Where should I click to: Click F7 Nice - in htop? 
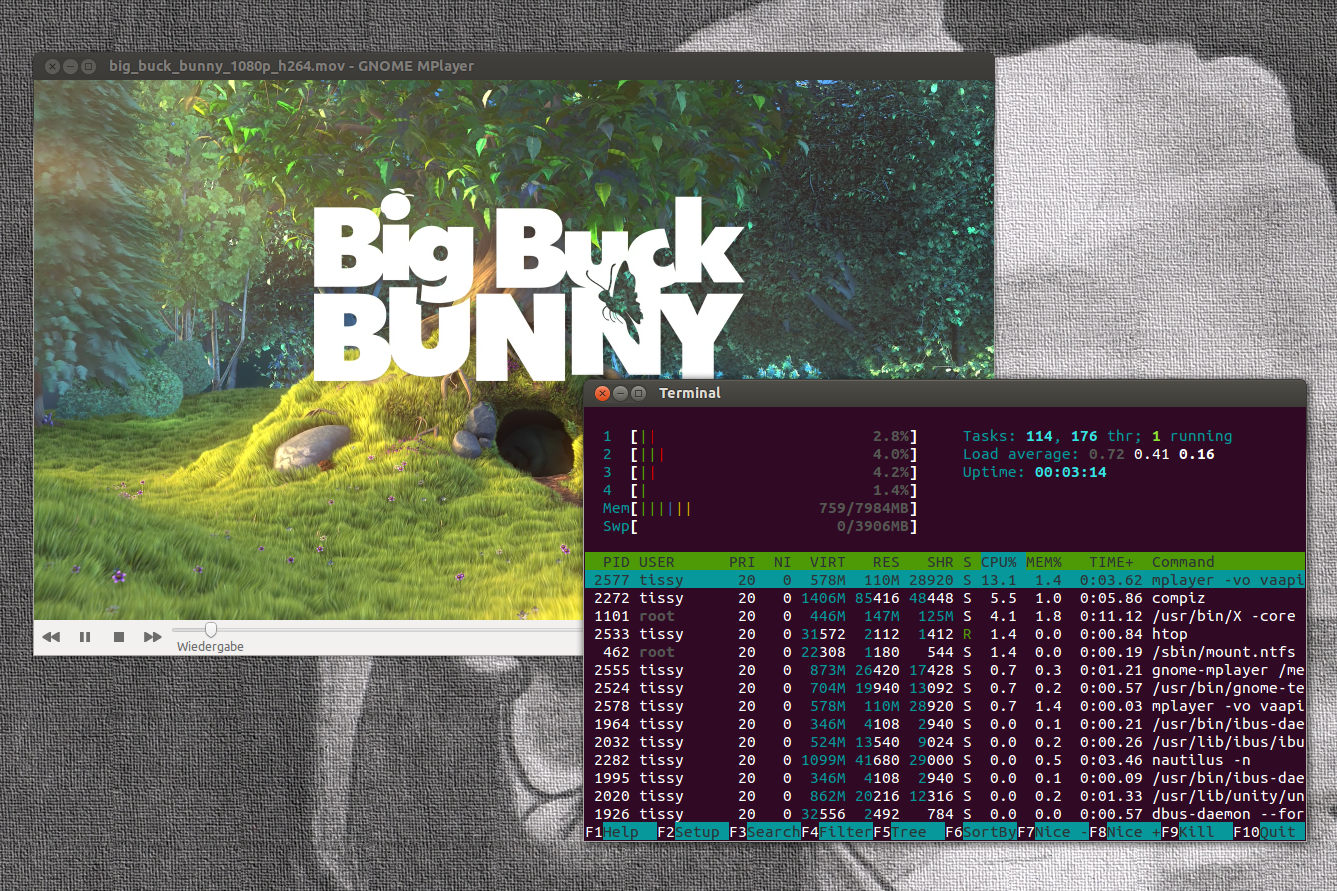click(1053, 832)
